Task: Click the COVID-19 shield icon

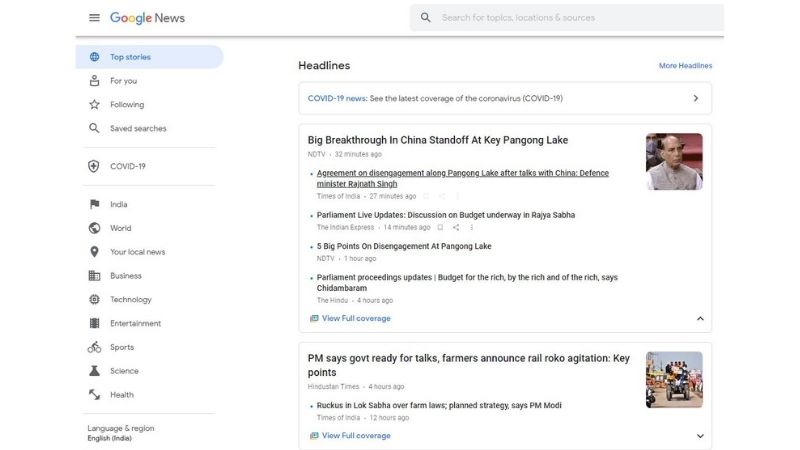Action: click(x=94, y=166)
